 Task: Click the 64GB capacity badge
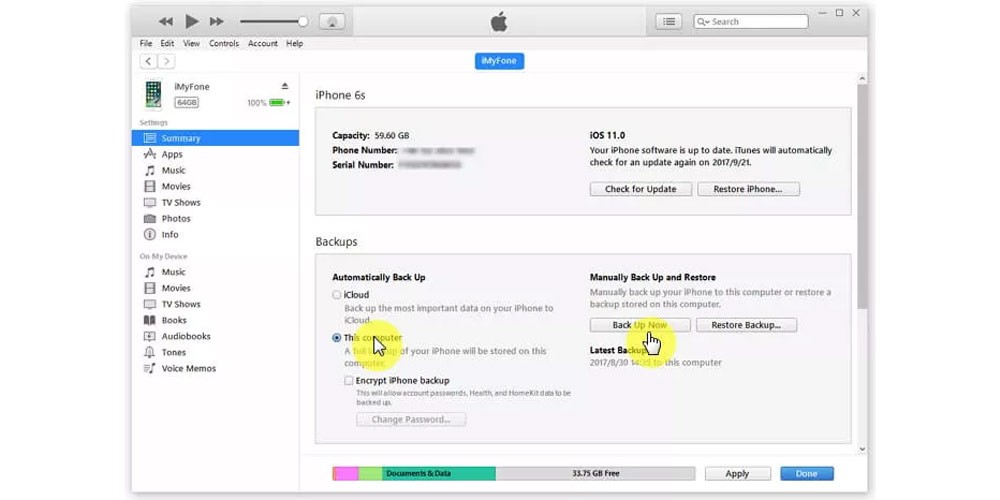point(186,102)
